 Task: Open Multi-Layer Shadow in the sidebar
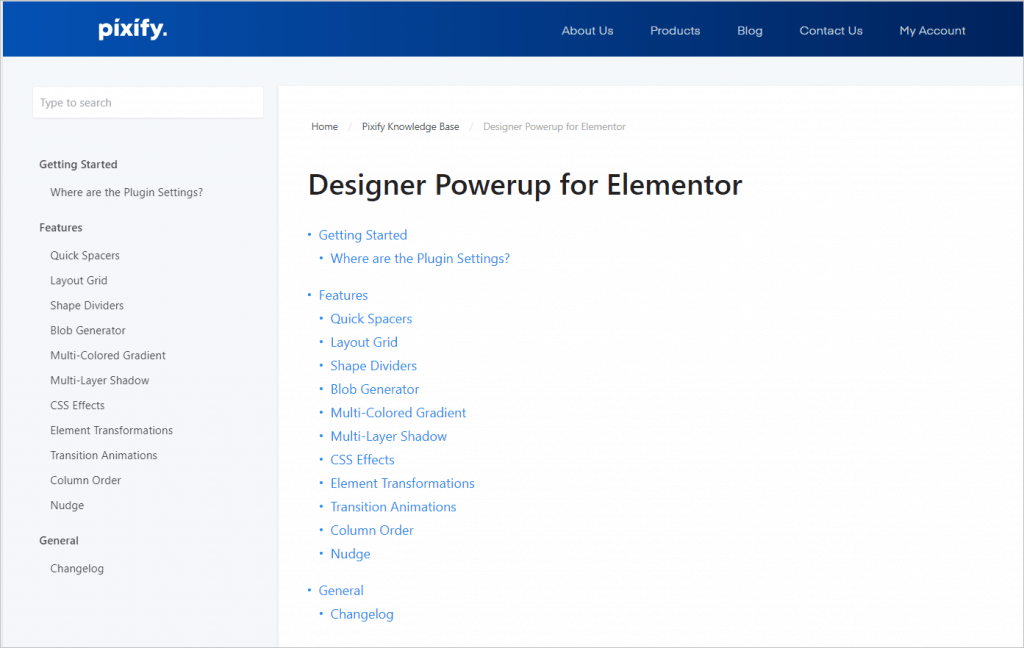click(x=100, y=381)
